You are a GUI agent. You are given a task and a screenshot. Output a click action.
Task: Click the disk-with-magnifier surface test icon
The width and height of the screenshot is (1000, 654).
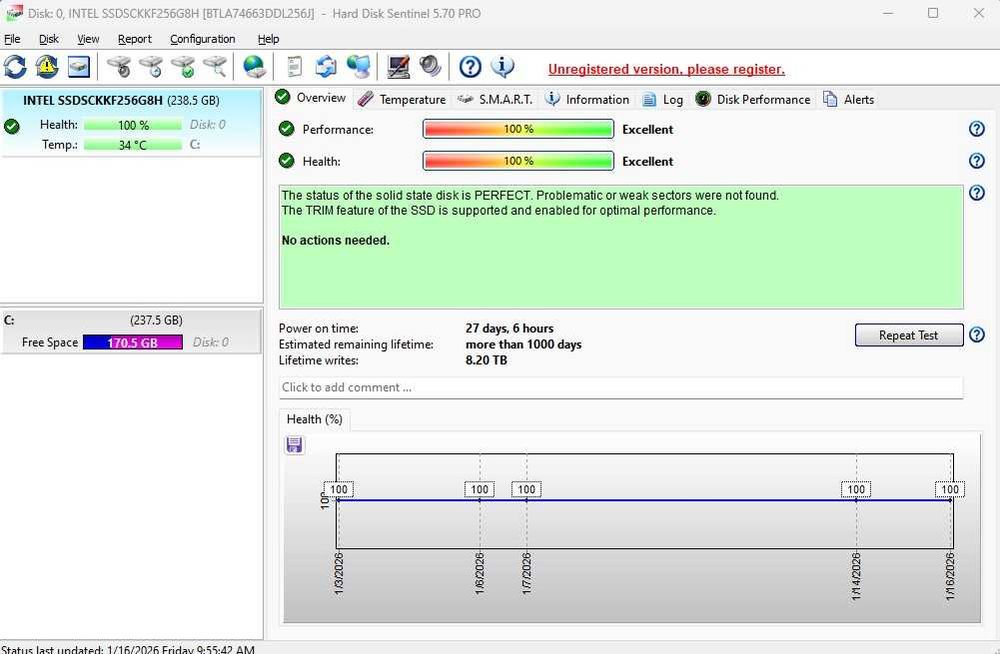tap(215, 66)
